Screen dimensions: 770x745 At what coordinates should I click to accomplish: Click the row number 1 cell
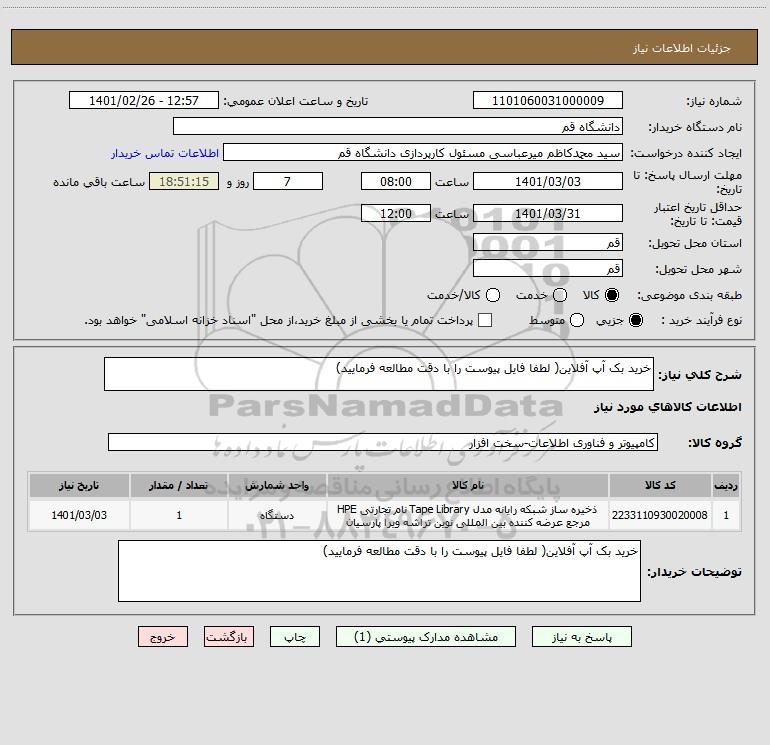point(726,515)
